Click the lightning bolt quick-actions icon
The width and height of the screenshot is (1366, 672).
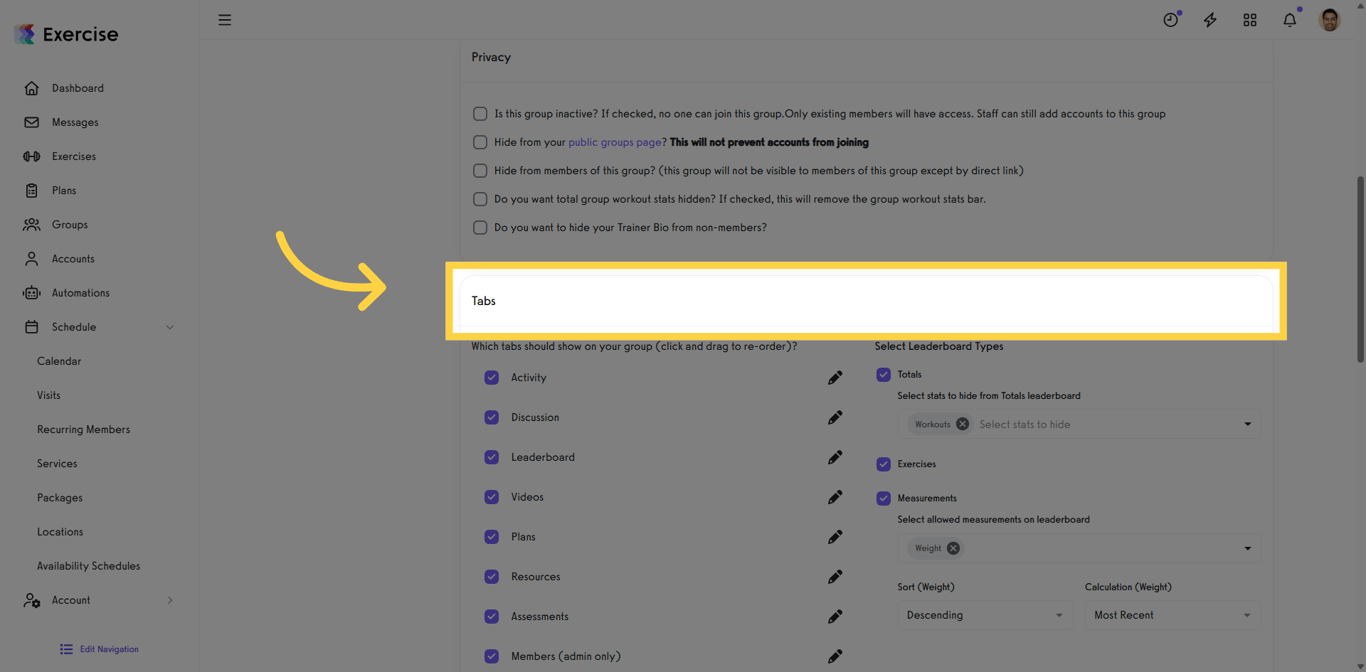[x=1210, y=19]
